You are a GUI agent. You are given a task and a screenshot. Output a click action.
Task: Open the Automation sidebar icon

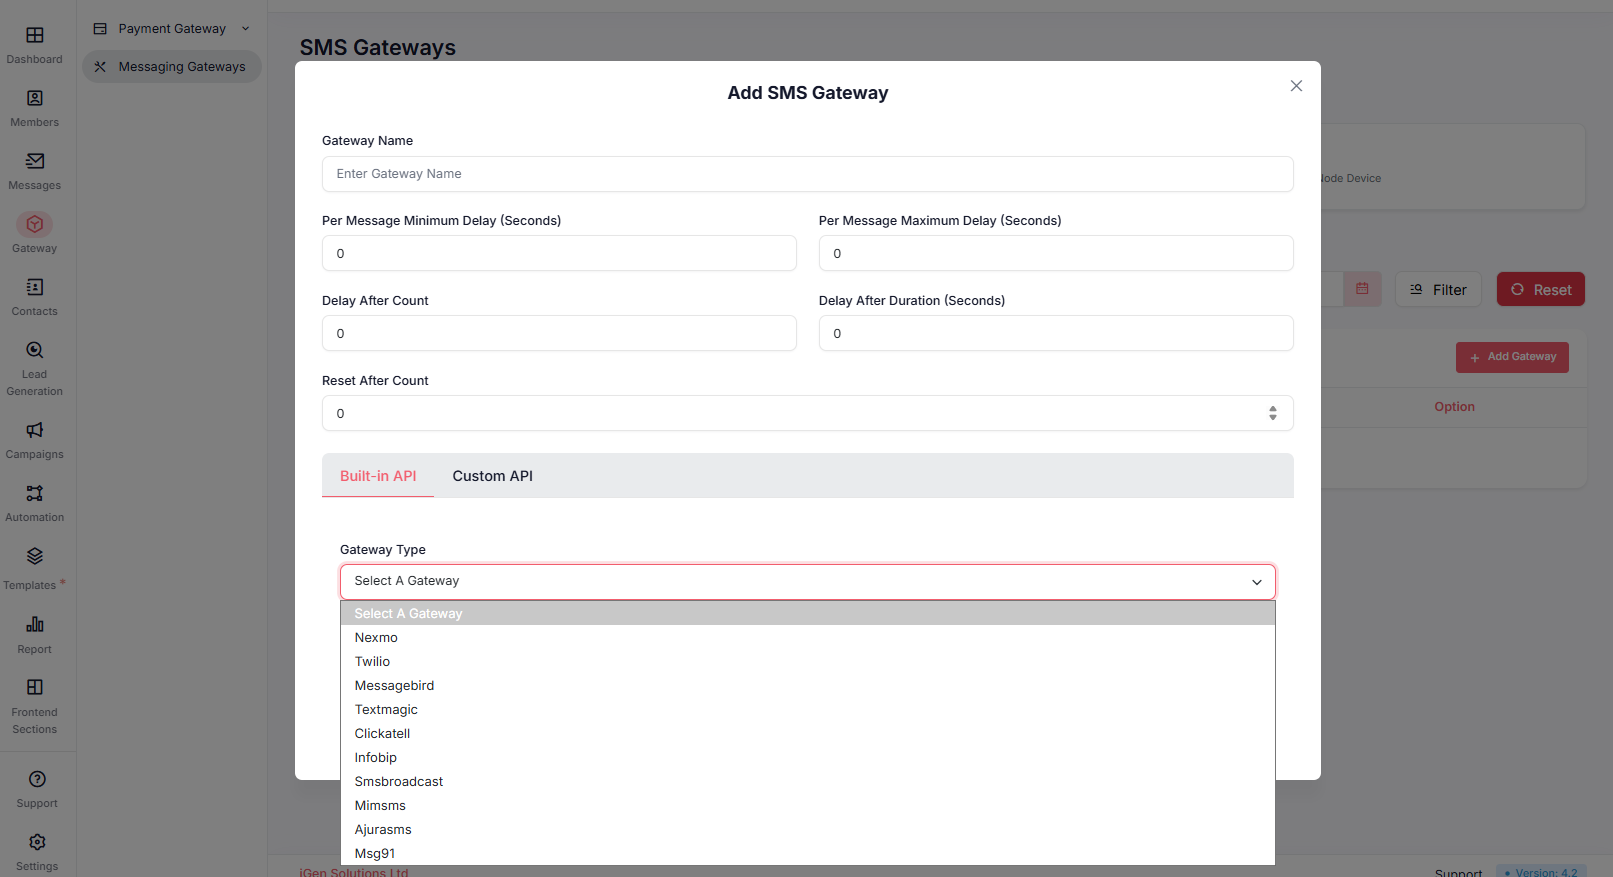(x=35, y=494)
